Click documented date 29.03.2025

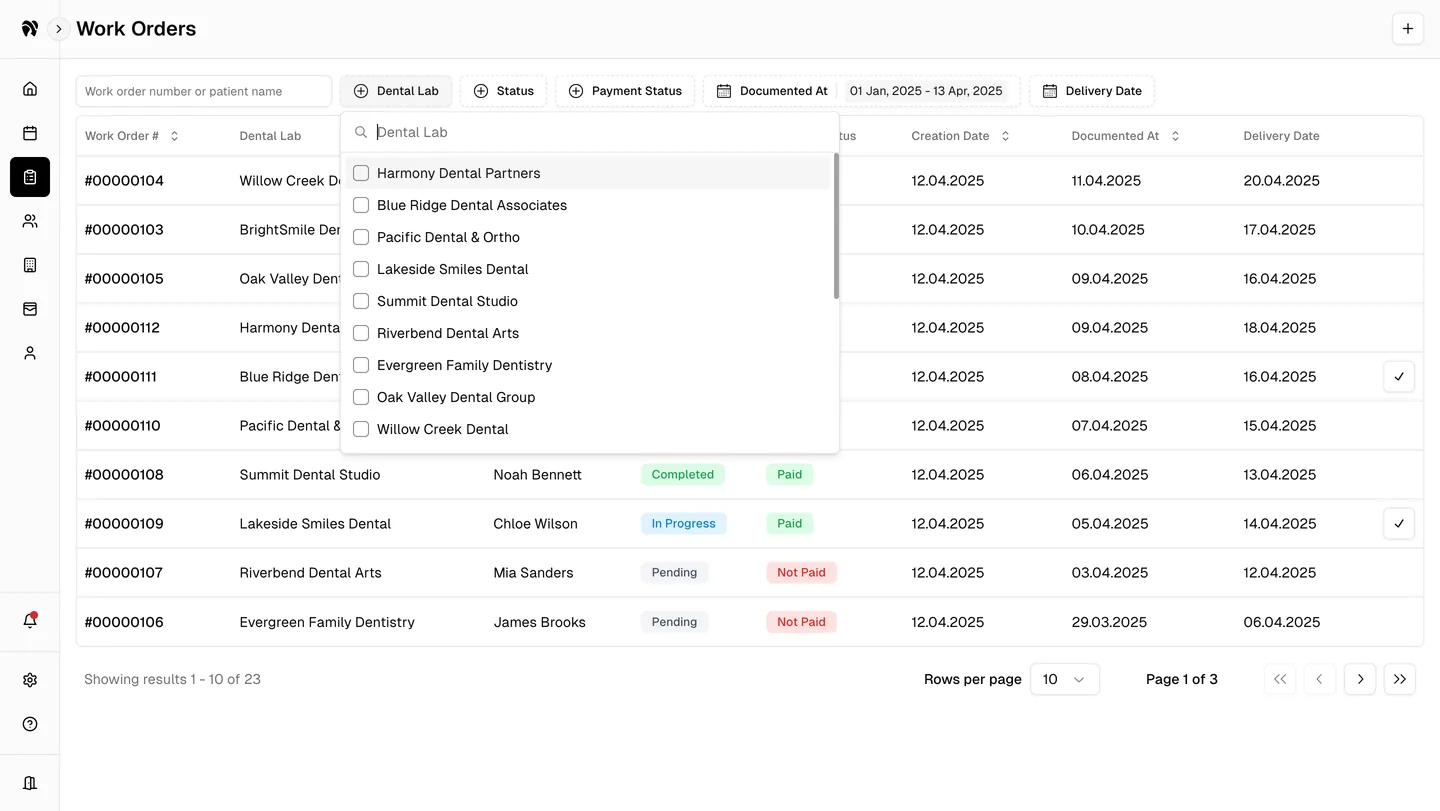1109,622
